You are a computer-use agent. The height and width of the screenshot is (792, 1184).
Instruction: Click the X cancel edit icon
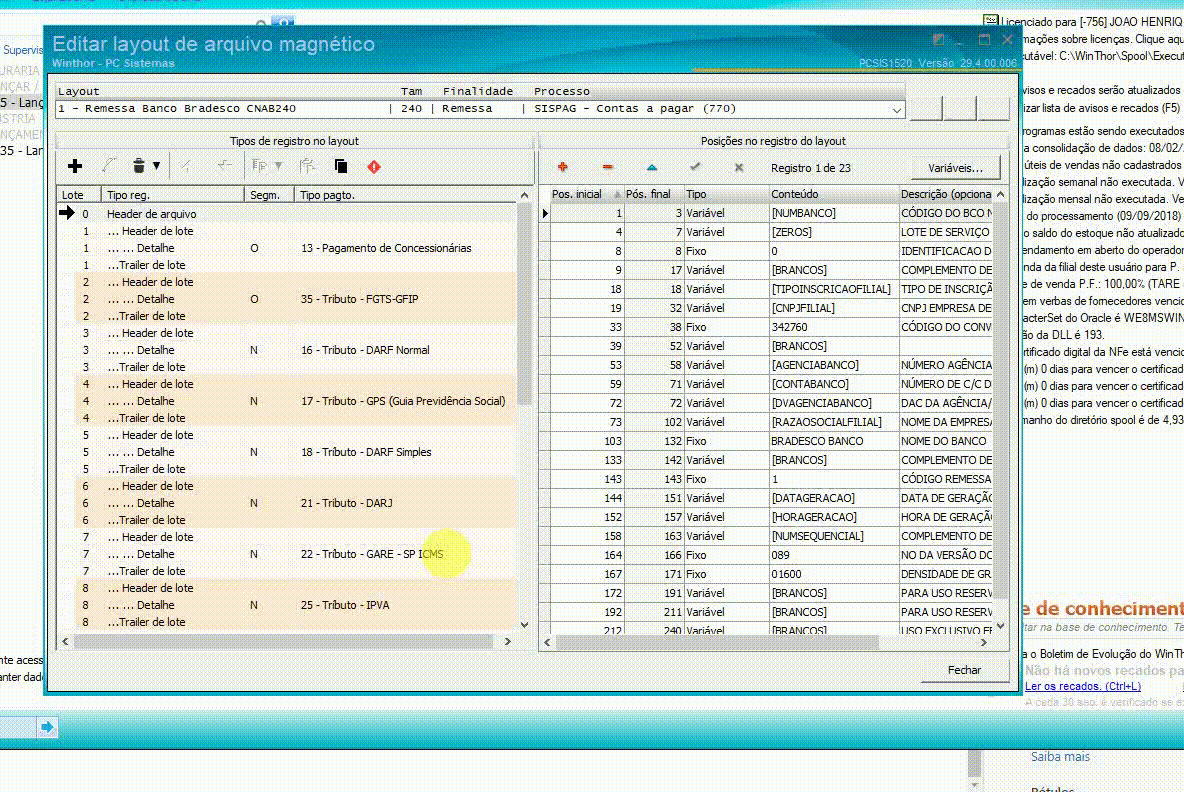[738, 168]
